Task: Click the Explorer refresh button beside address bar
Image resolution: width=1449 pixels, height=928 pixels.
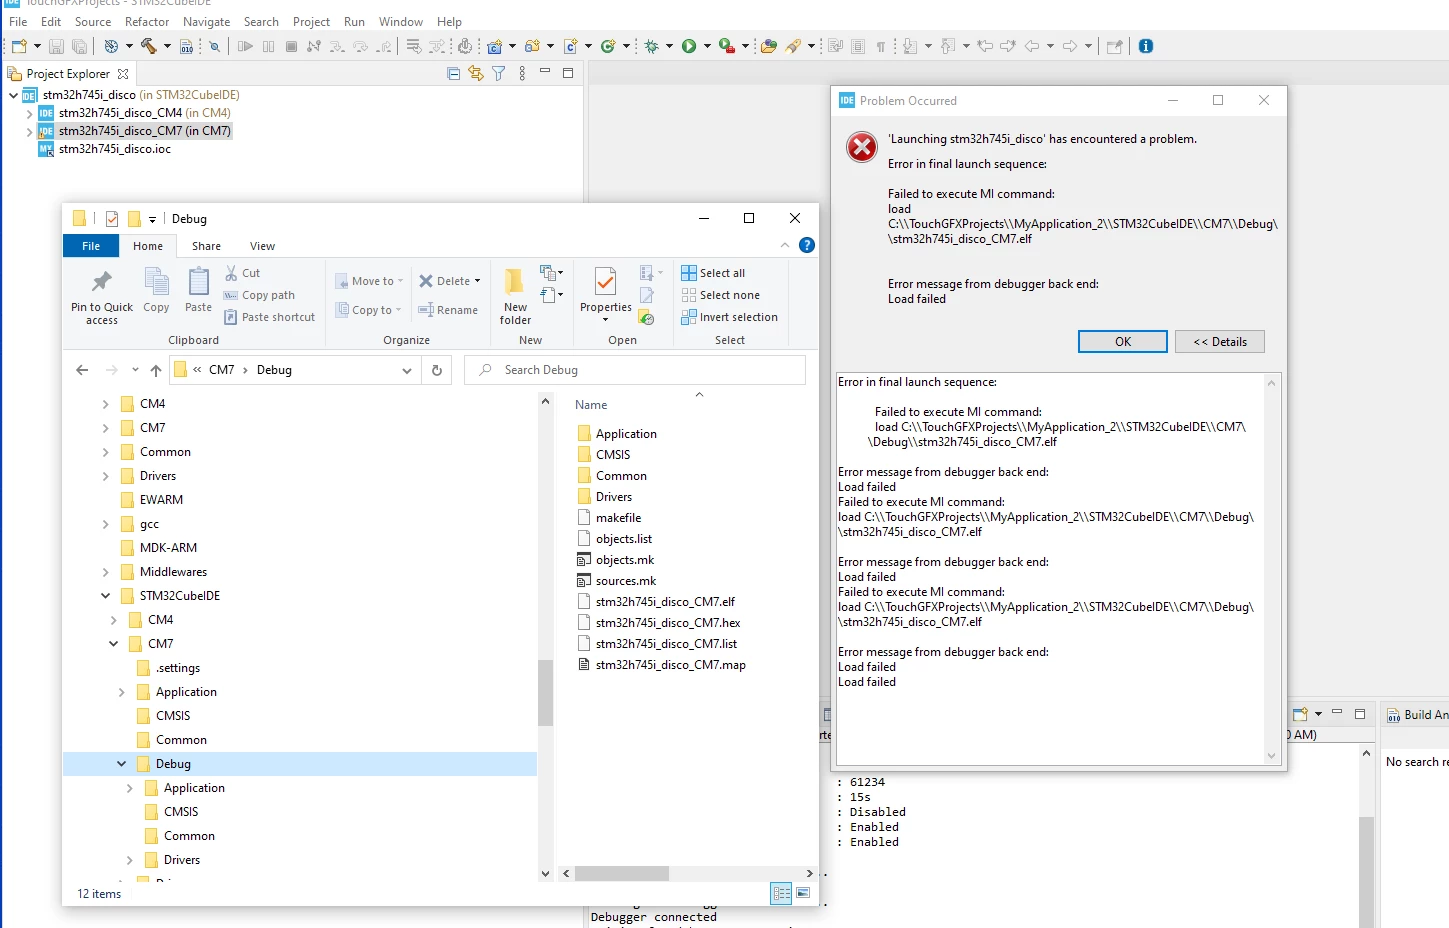Action: point(437,370)
